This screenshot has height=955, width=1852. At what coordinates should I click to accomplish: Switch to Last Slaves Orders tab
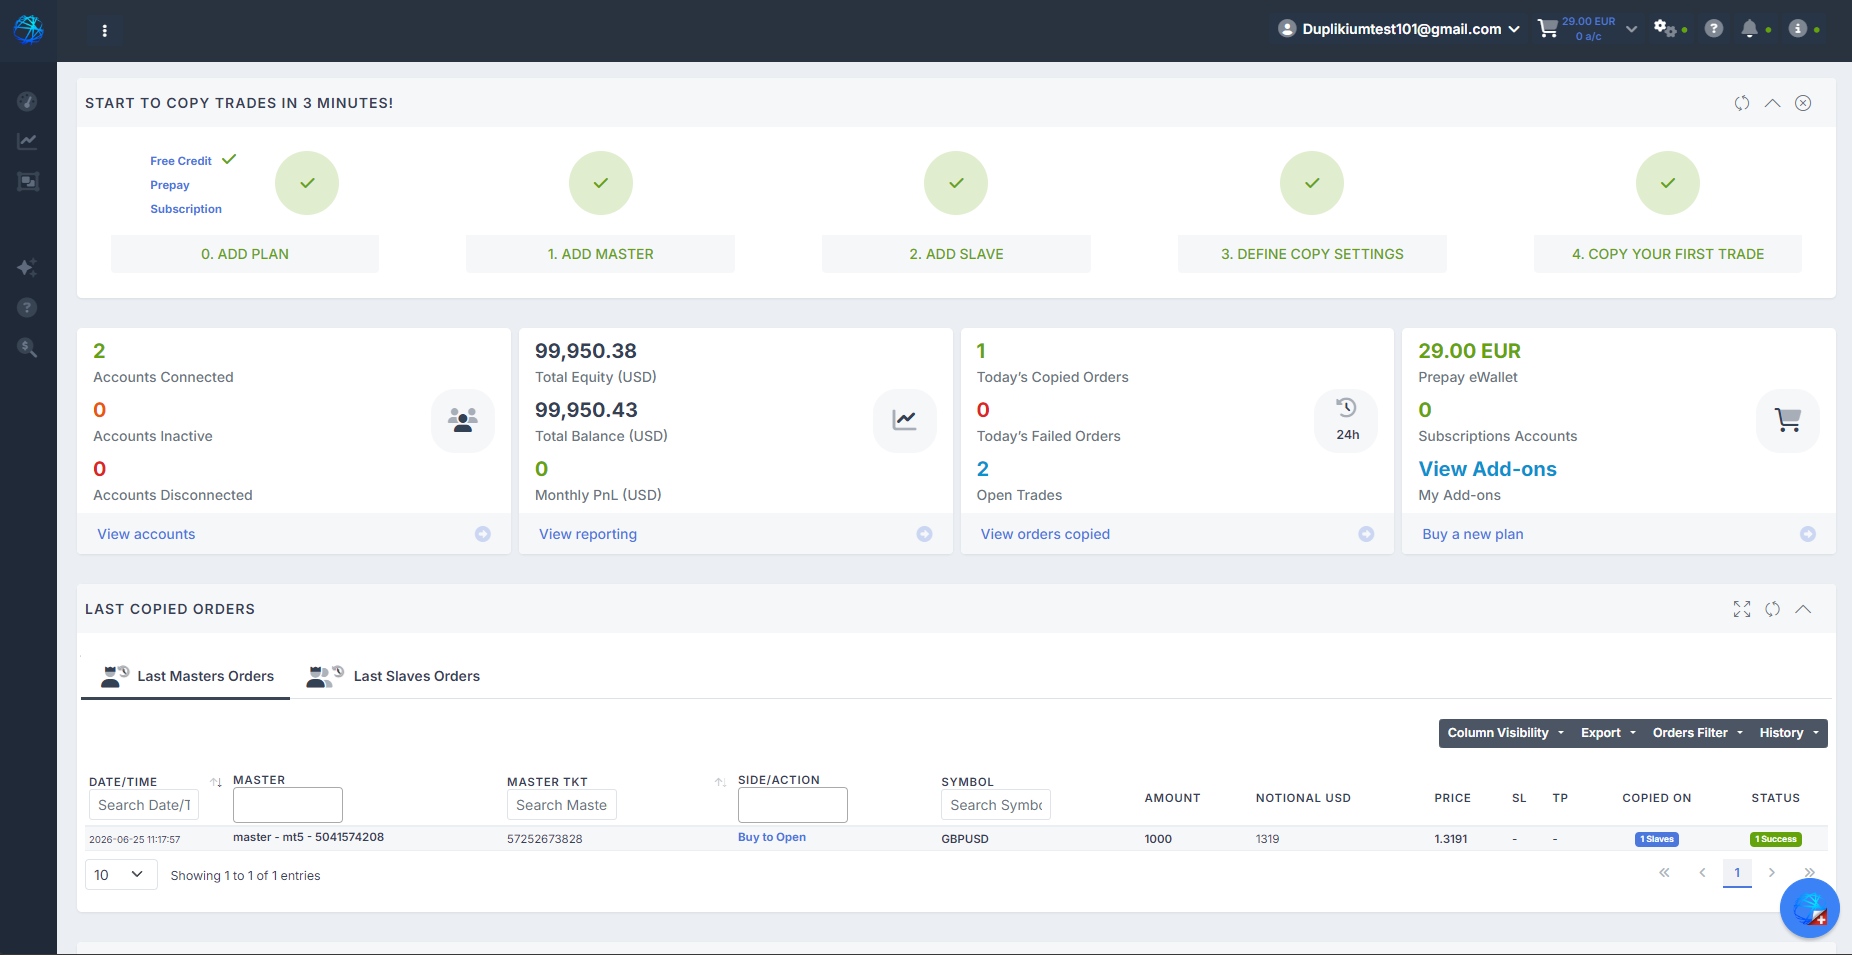click(x=394, y=676)
